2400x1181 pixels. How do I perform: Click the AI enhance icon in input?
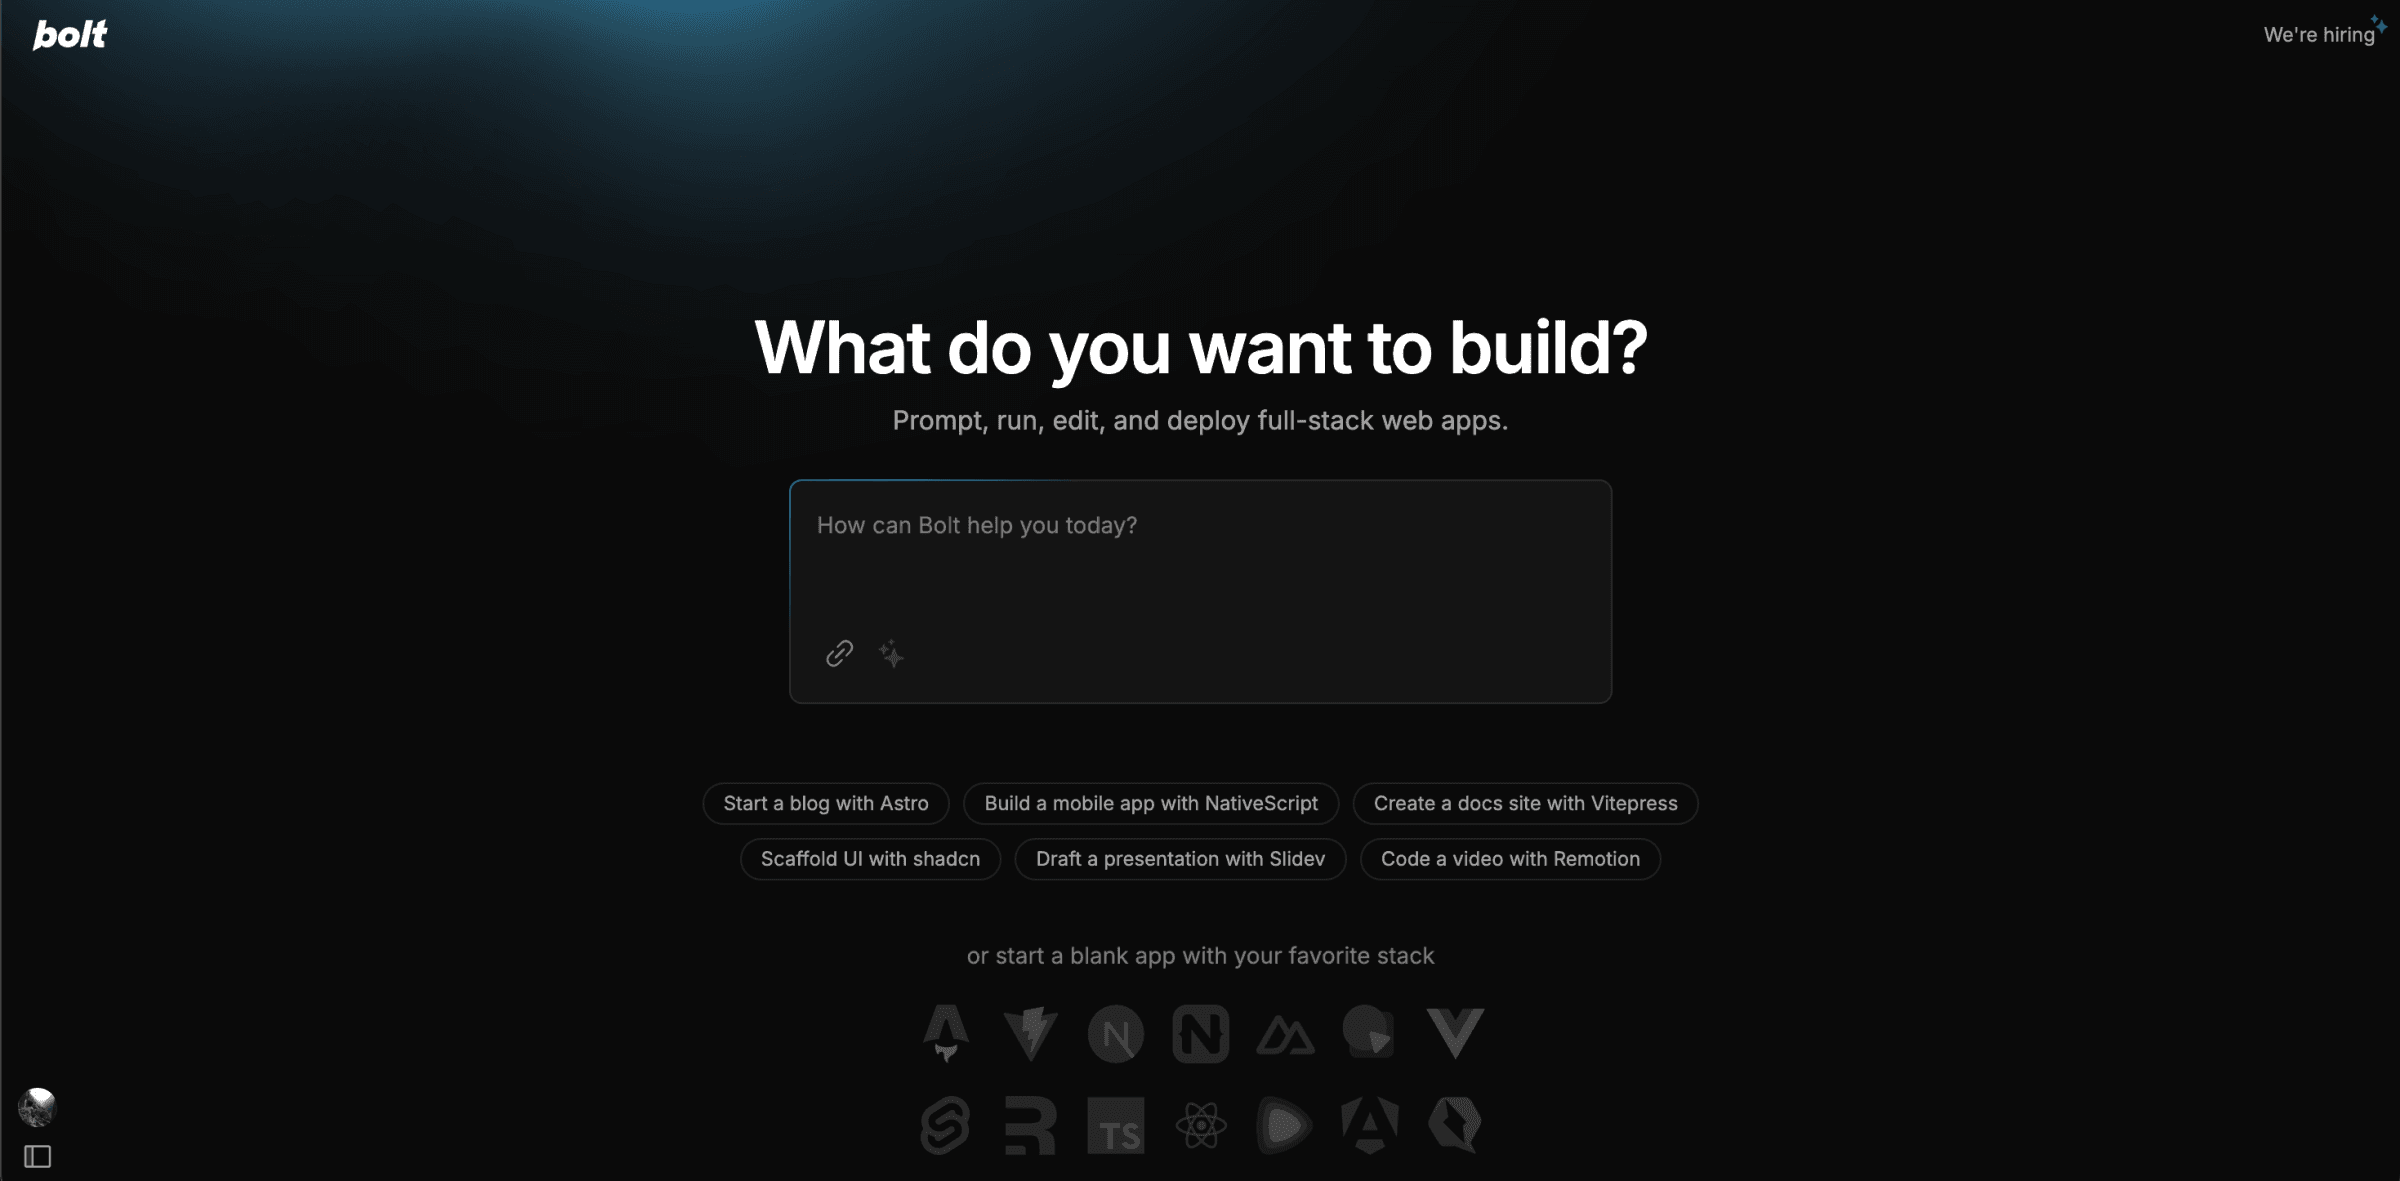(891, 655)
